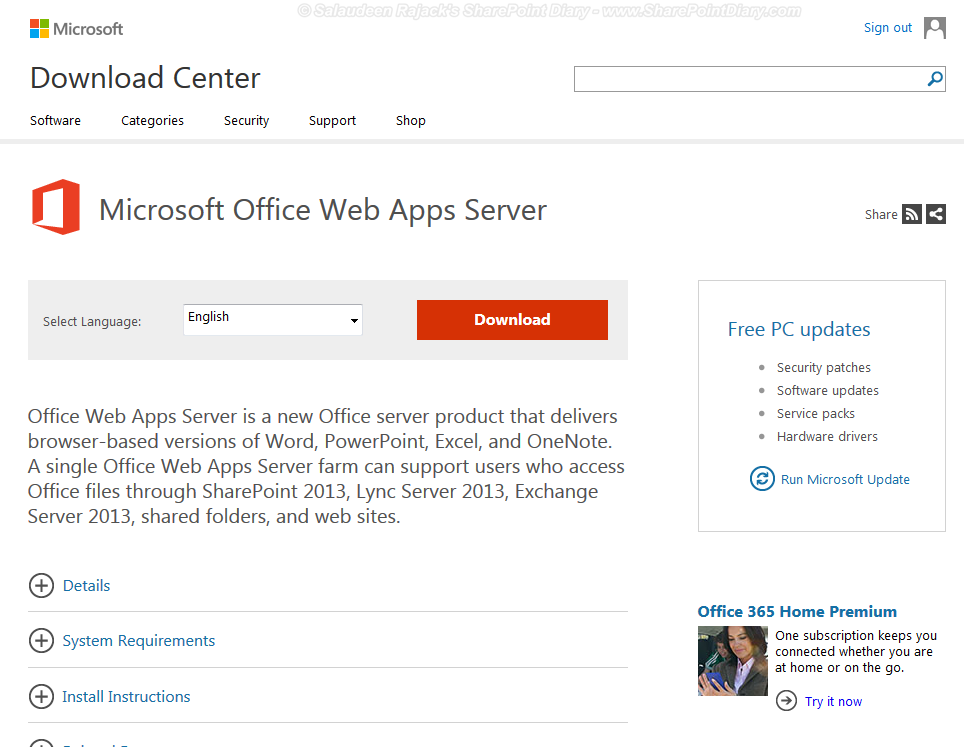Viewport: 964px width, 747px height.
Task: Click the Try it now link
Action: click(x=833, y=702)
